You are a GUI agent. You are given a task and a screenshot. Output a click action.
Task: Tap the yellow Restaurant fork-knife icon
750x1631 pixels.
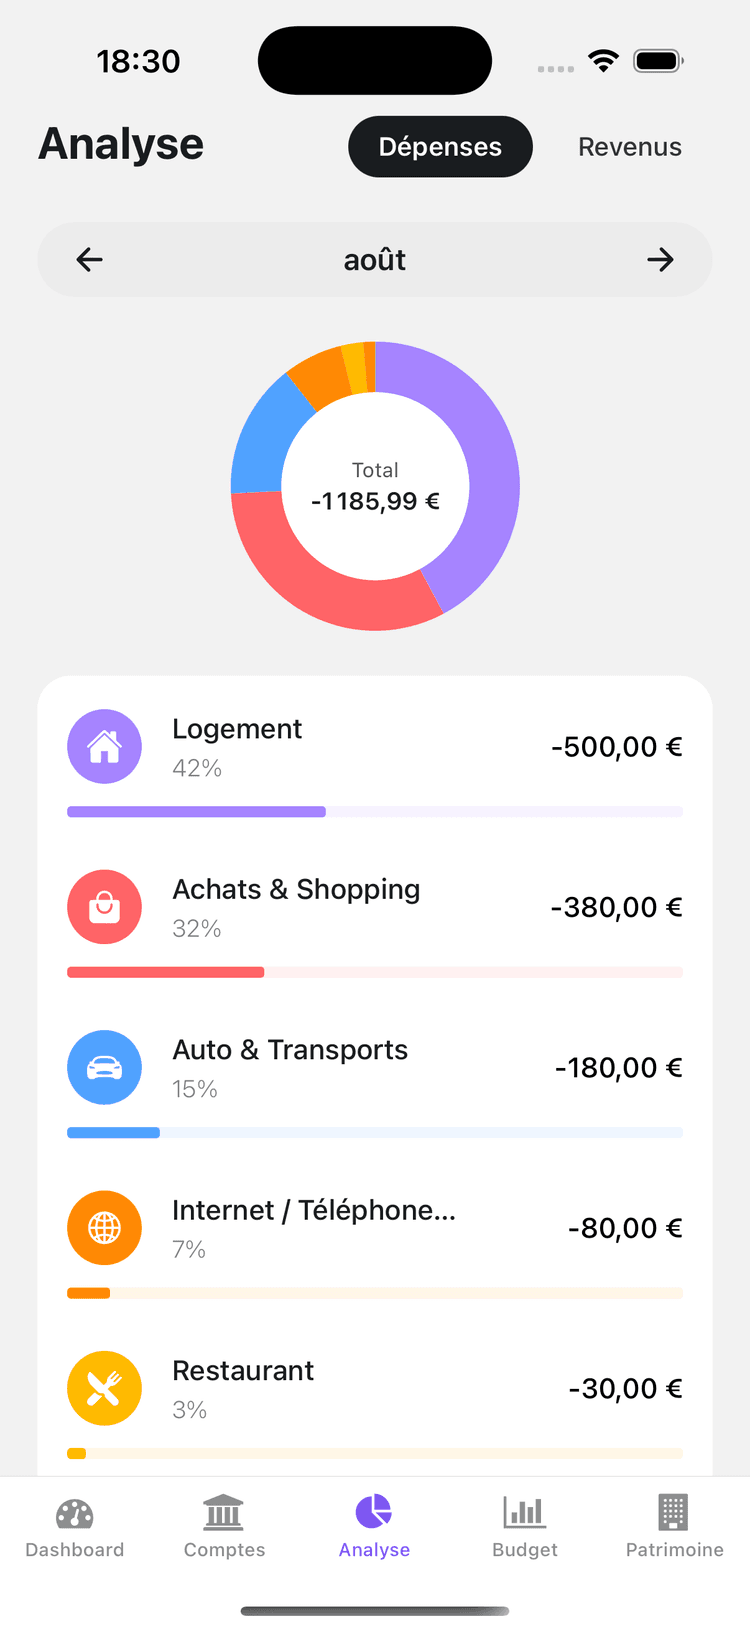[104, 1388]
